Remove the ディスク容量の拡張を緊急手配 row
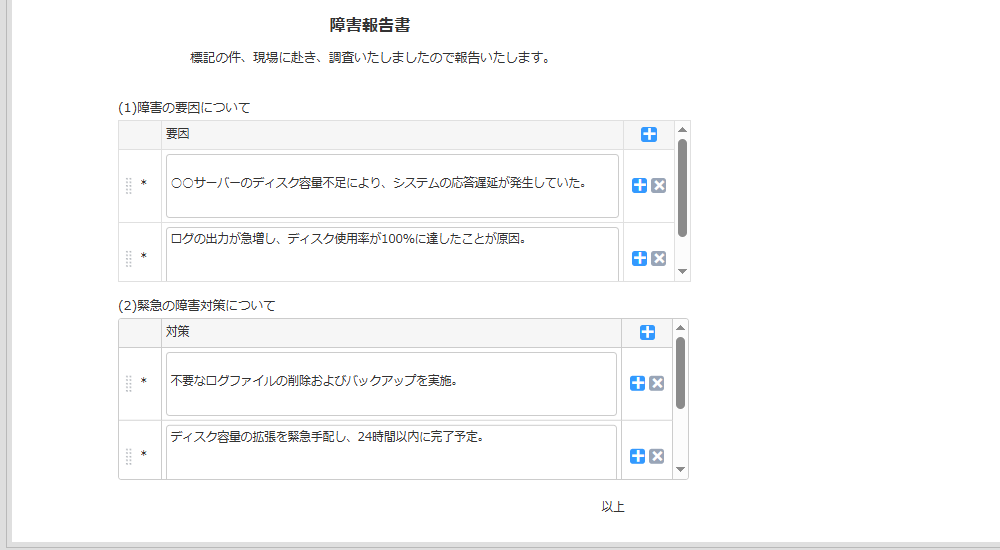The image size is (1000, 550). click(657, 456)
